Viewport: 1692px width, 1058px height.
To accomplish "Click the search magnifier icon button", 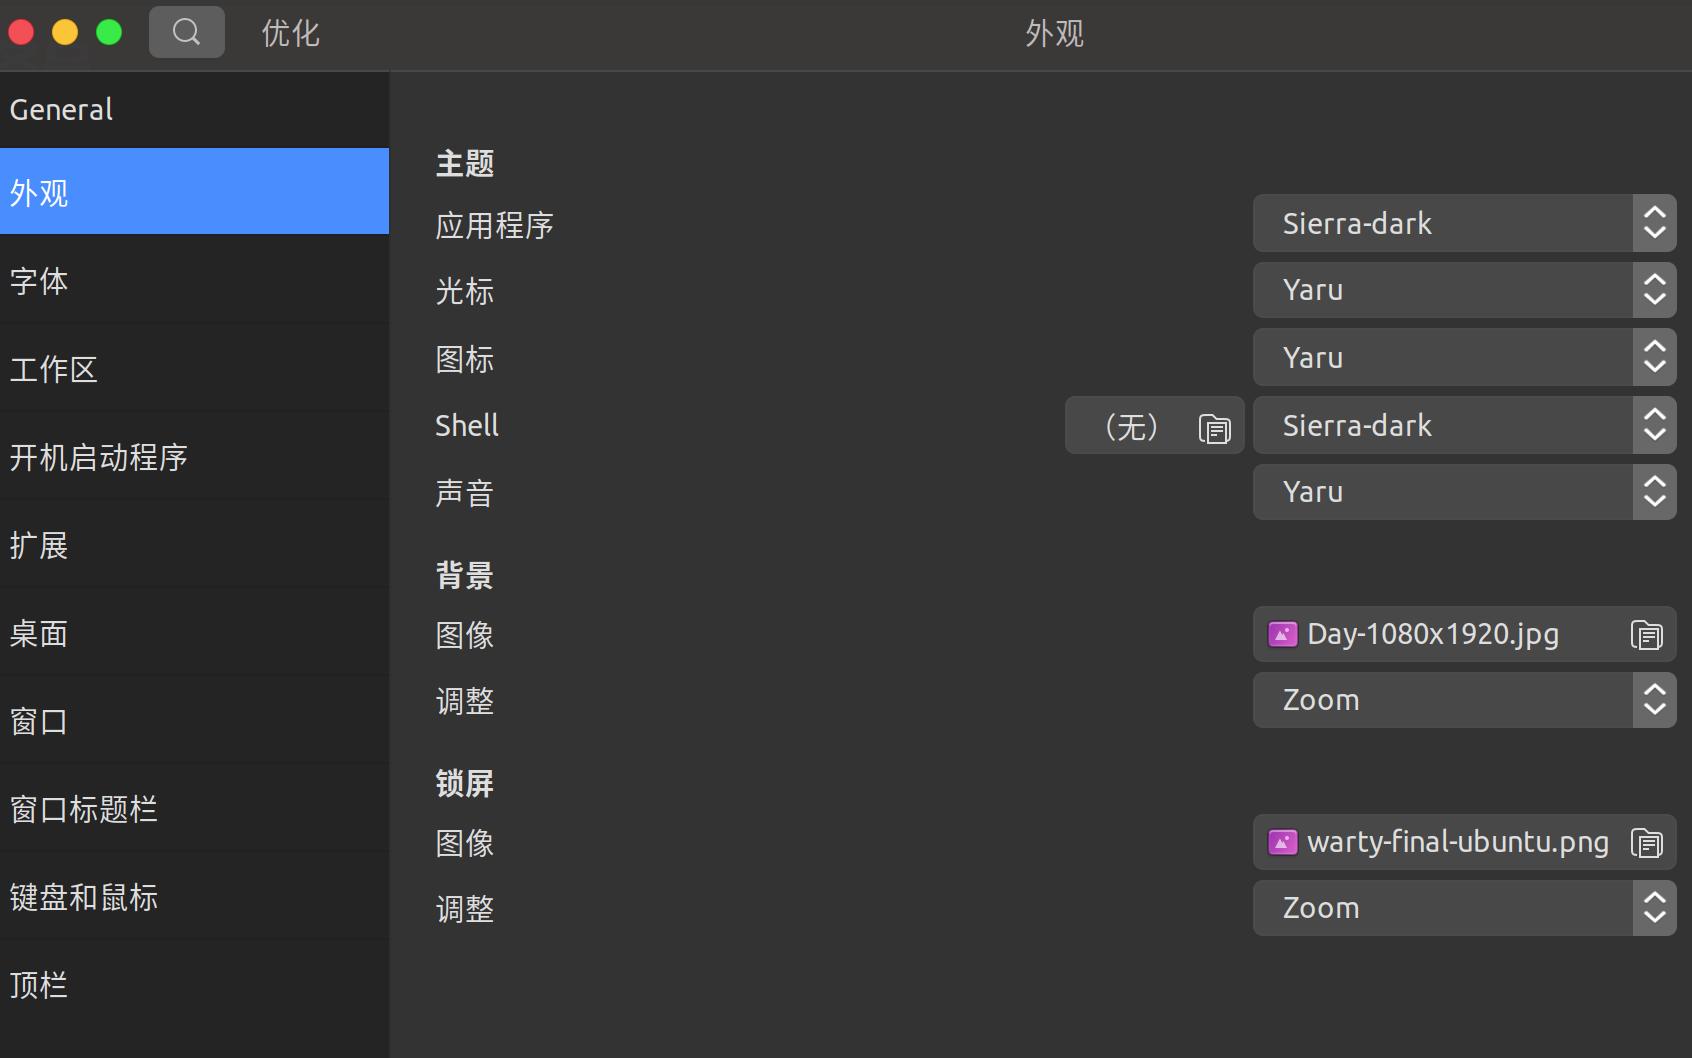I will click(x=187, y=32).
